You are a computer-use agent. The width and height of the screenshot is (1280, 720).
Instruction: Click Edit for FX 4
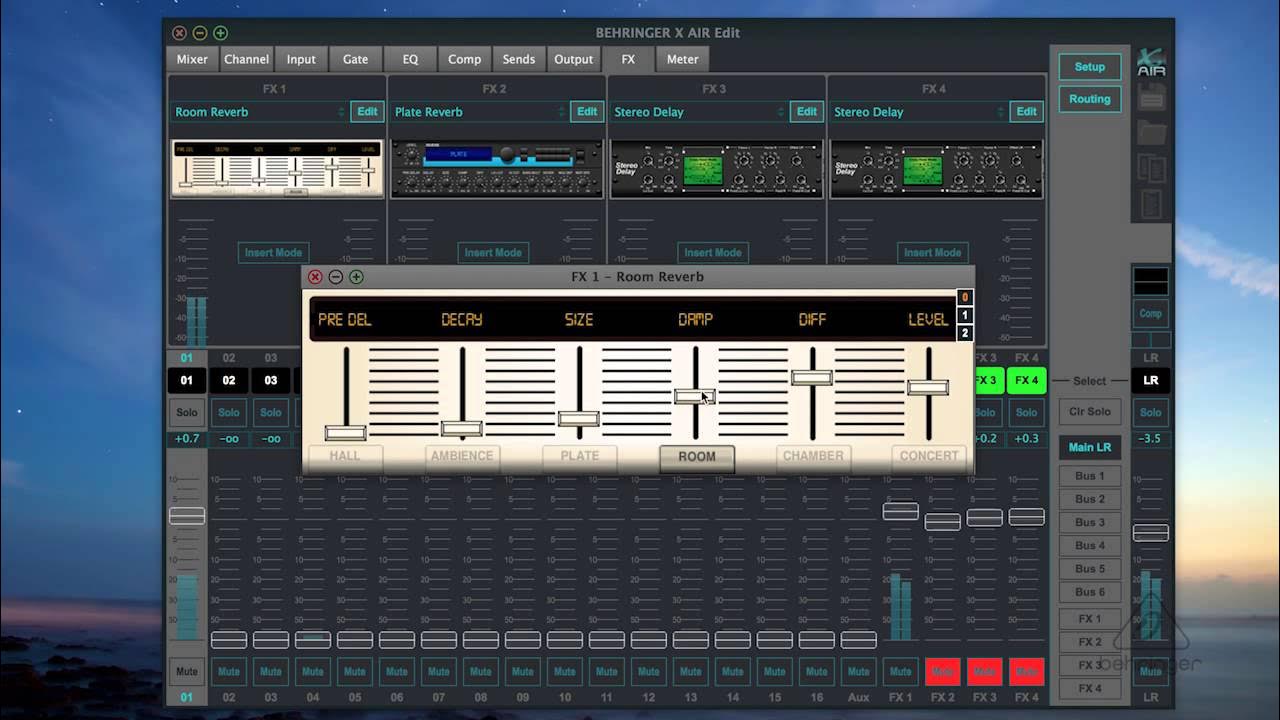click(1027, 112)
